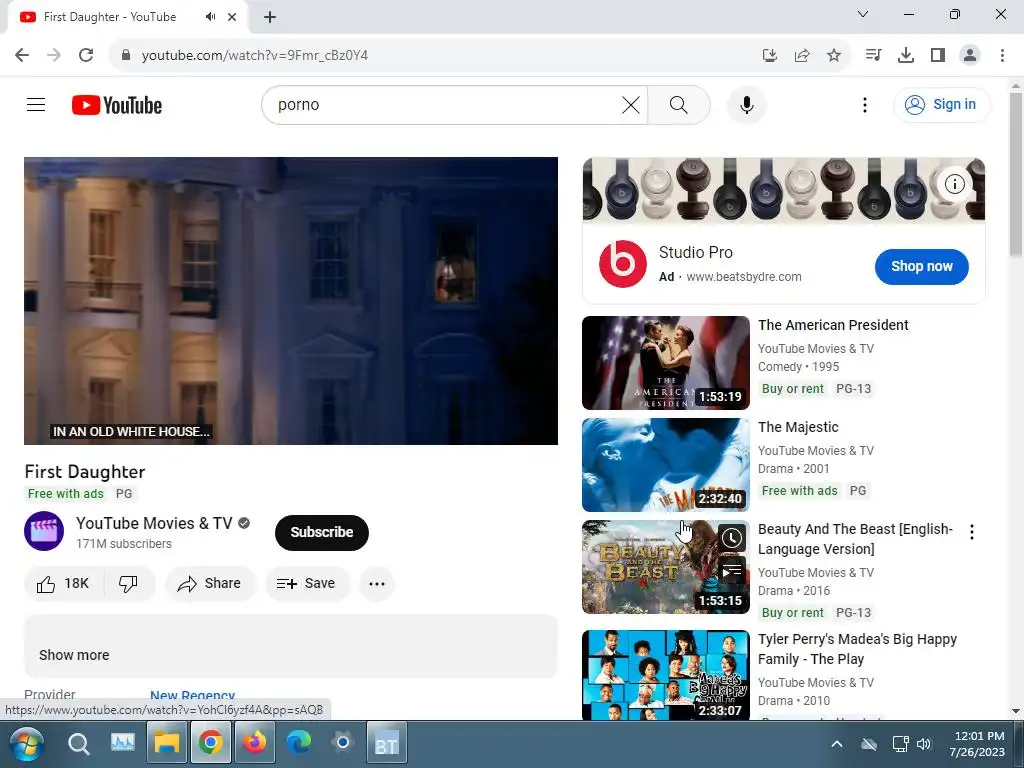Image resolution: width=1024 pixels, height=768 pixels.
Task: Open taskbar search magnifier
Action: (78, 744)
